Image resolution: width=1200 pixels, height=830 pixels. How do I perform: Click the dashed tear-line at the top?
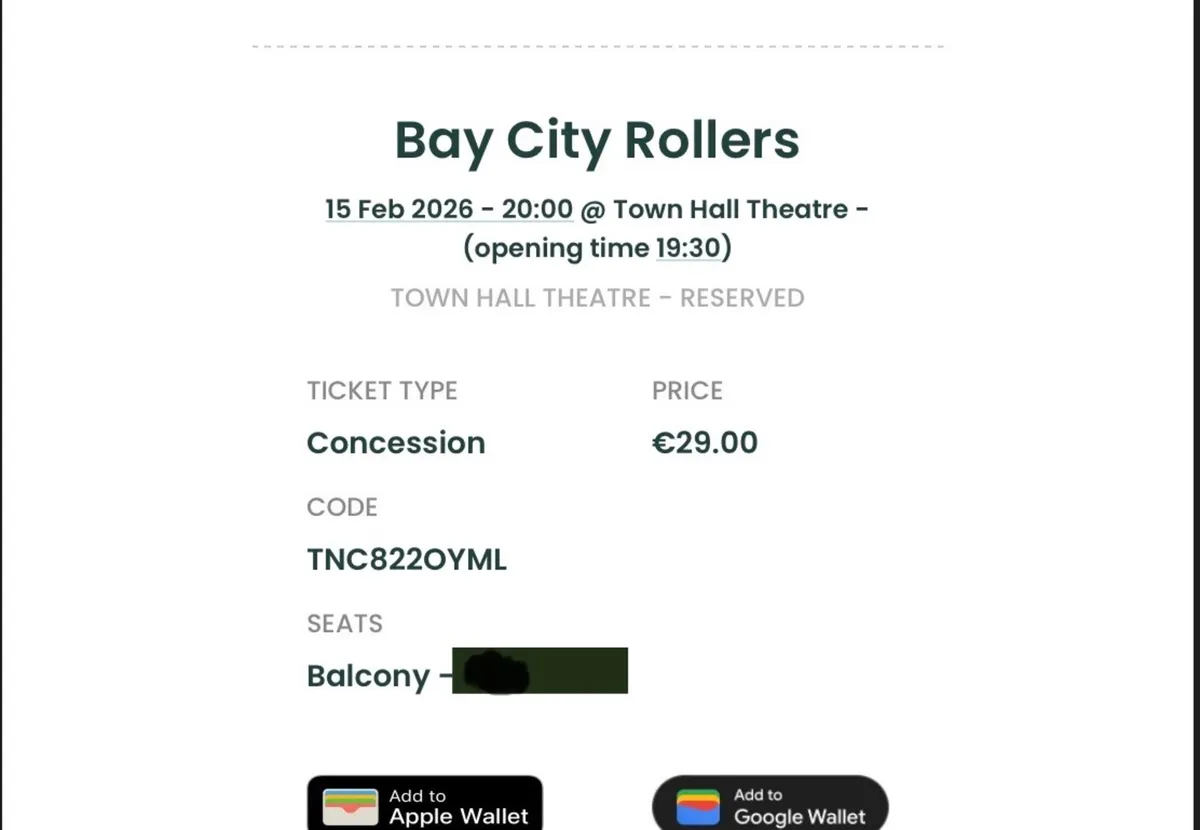pos(597,45)
